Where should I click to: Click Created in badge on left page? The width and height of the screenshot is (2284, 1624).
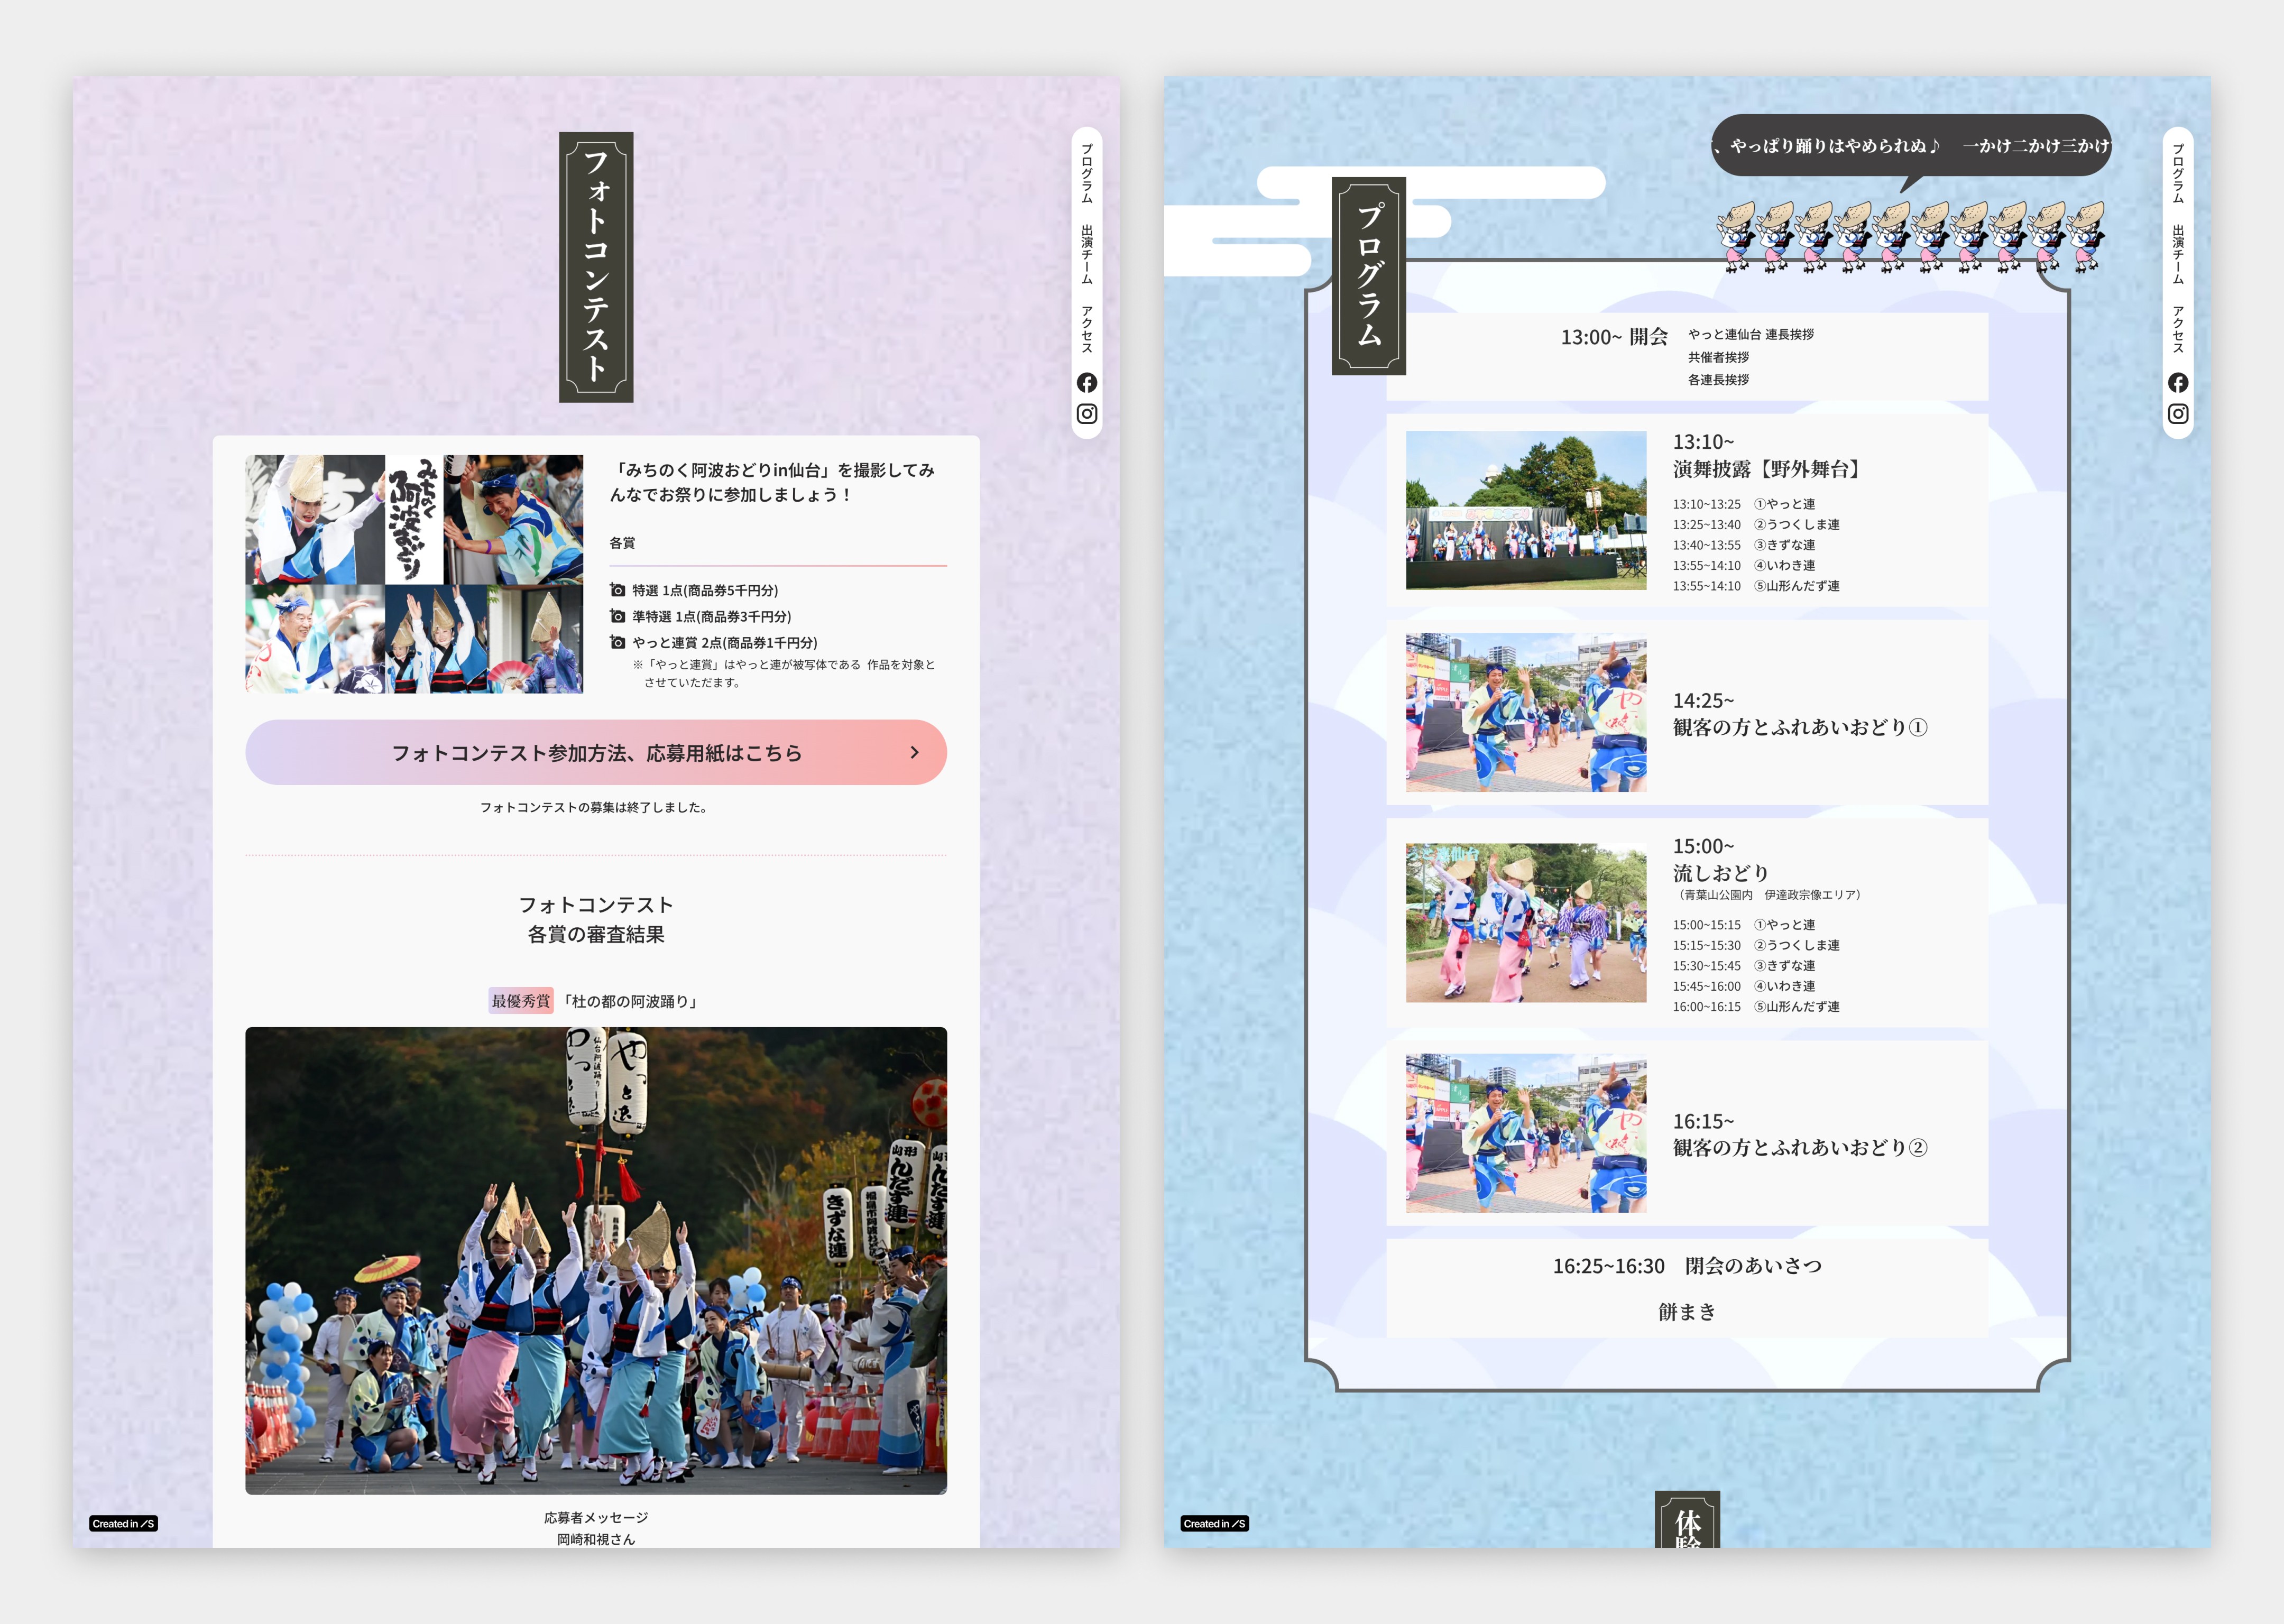[123, 1524]
